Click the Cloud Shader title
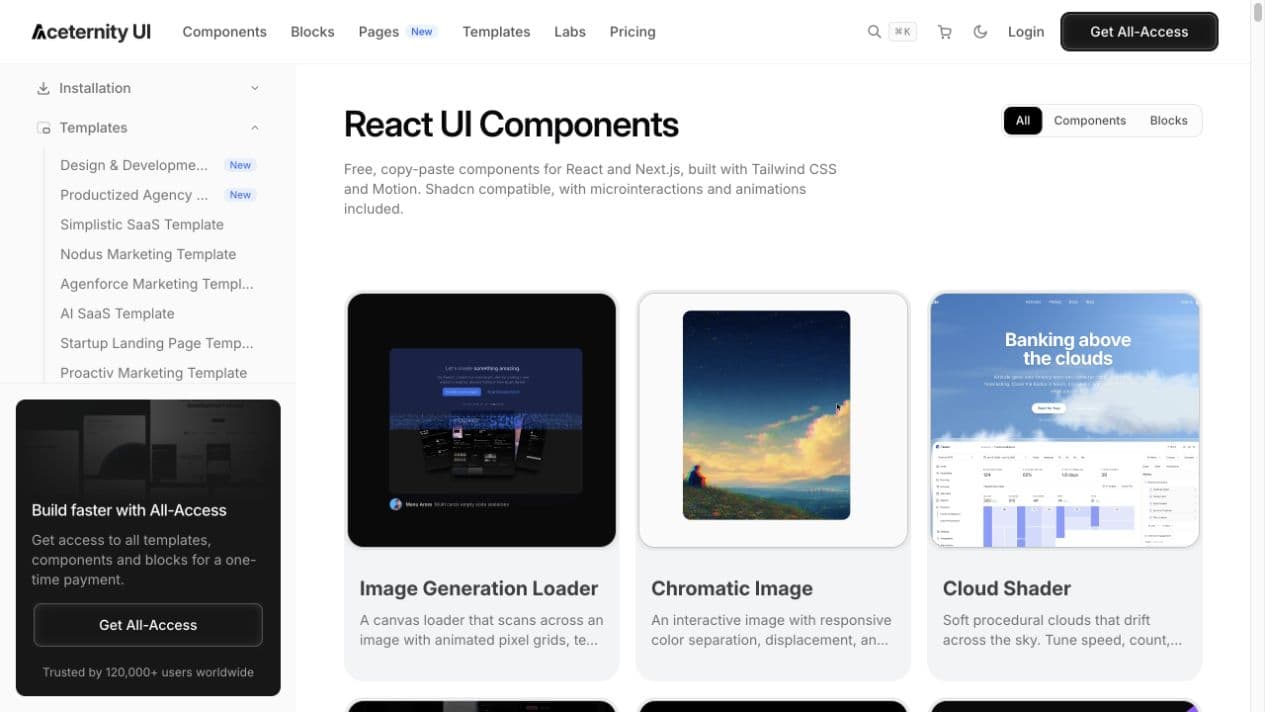Image resolution: width=1265 pixels, height=712 pixels. pos(1007,589)
